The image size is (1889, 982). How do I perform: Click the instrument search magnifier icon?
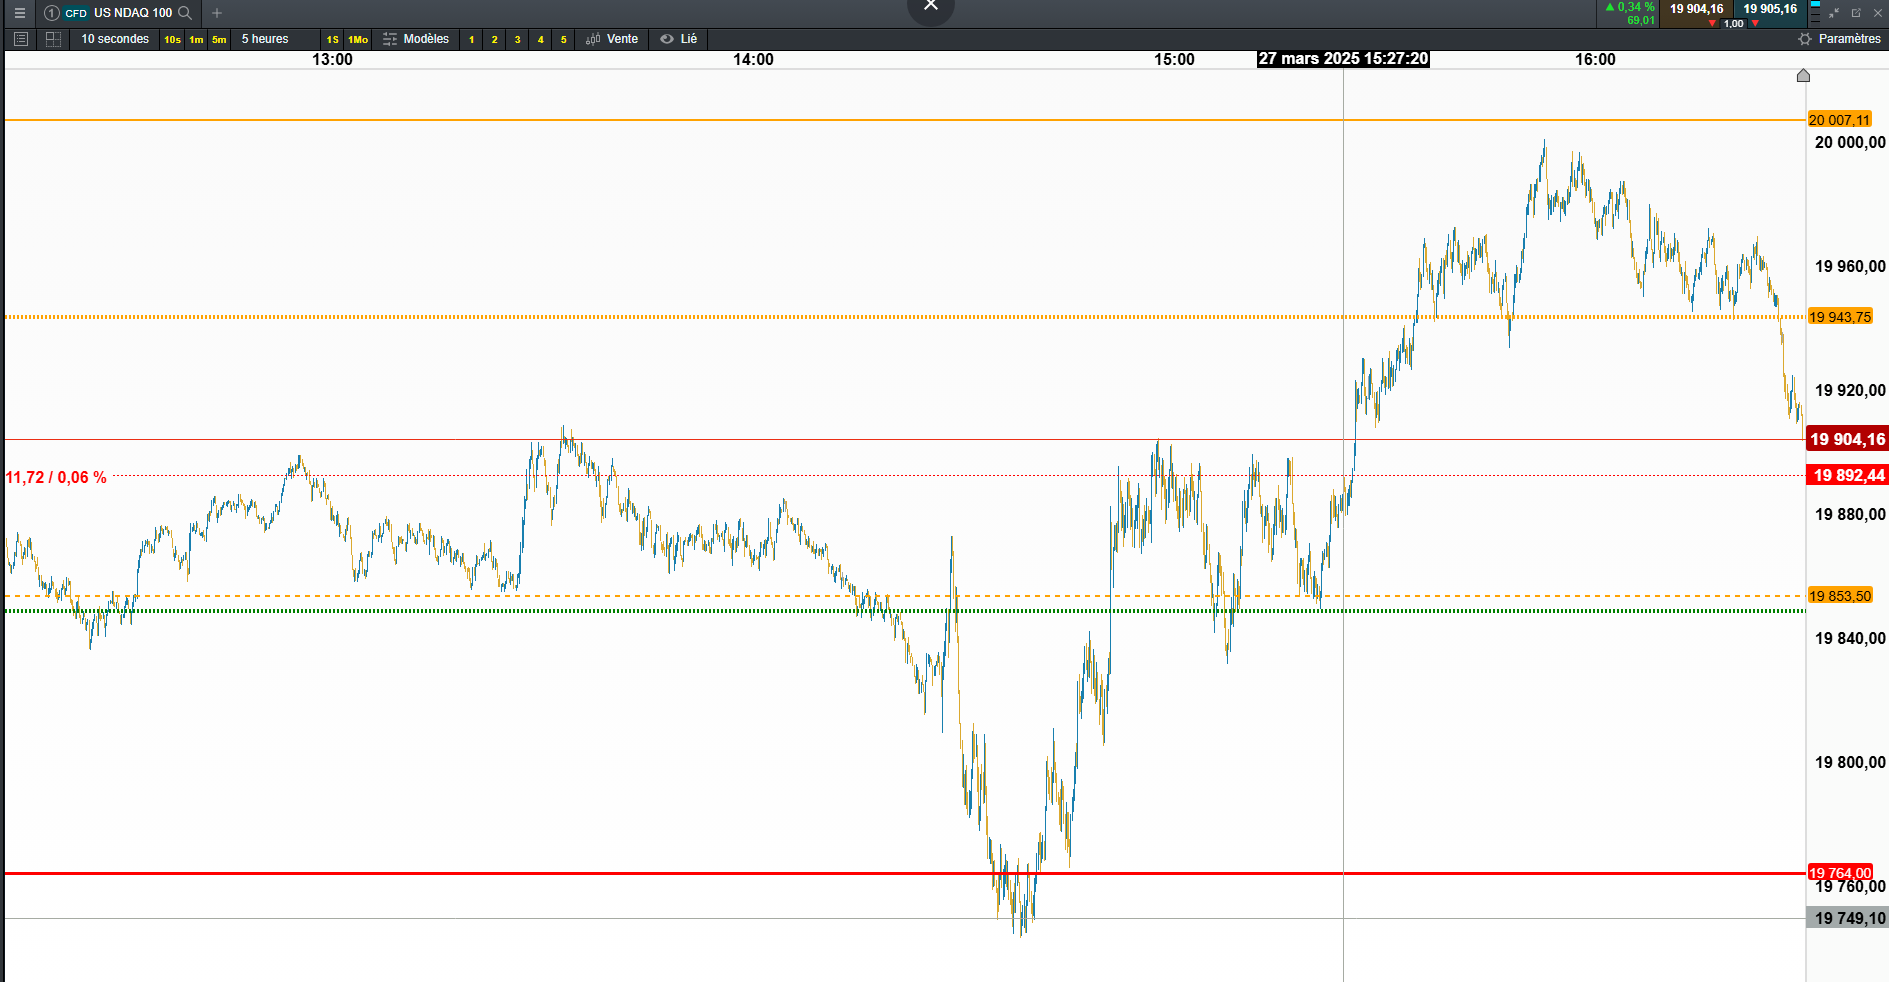(185, 13)
